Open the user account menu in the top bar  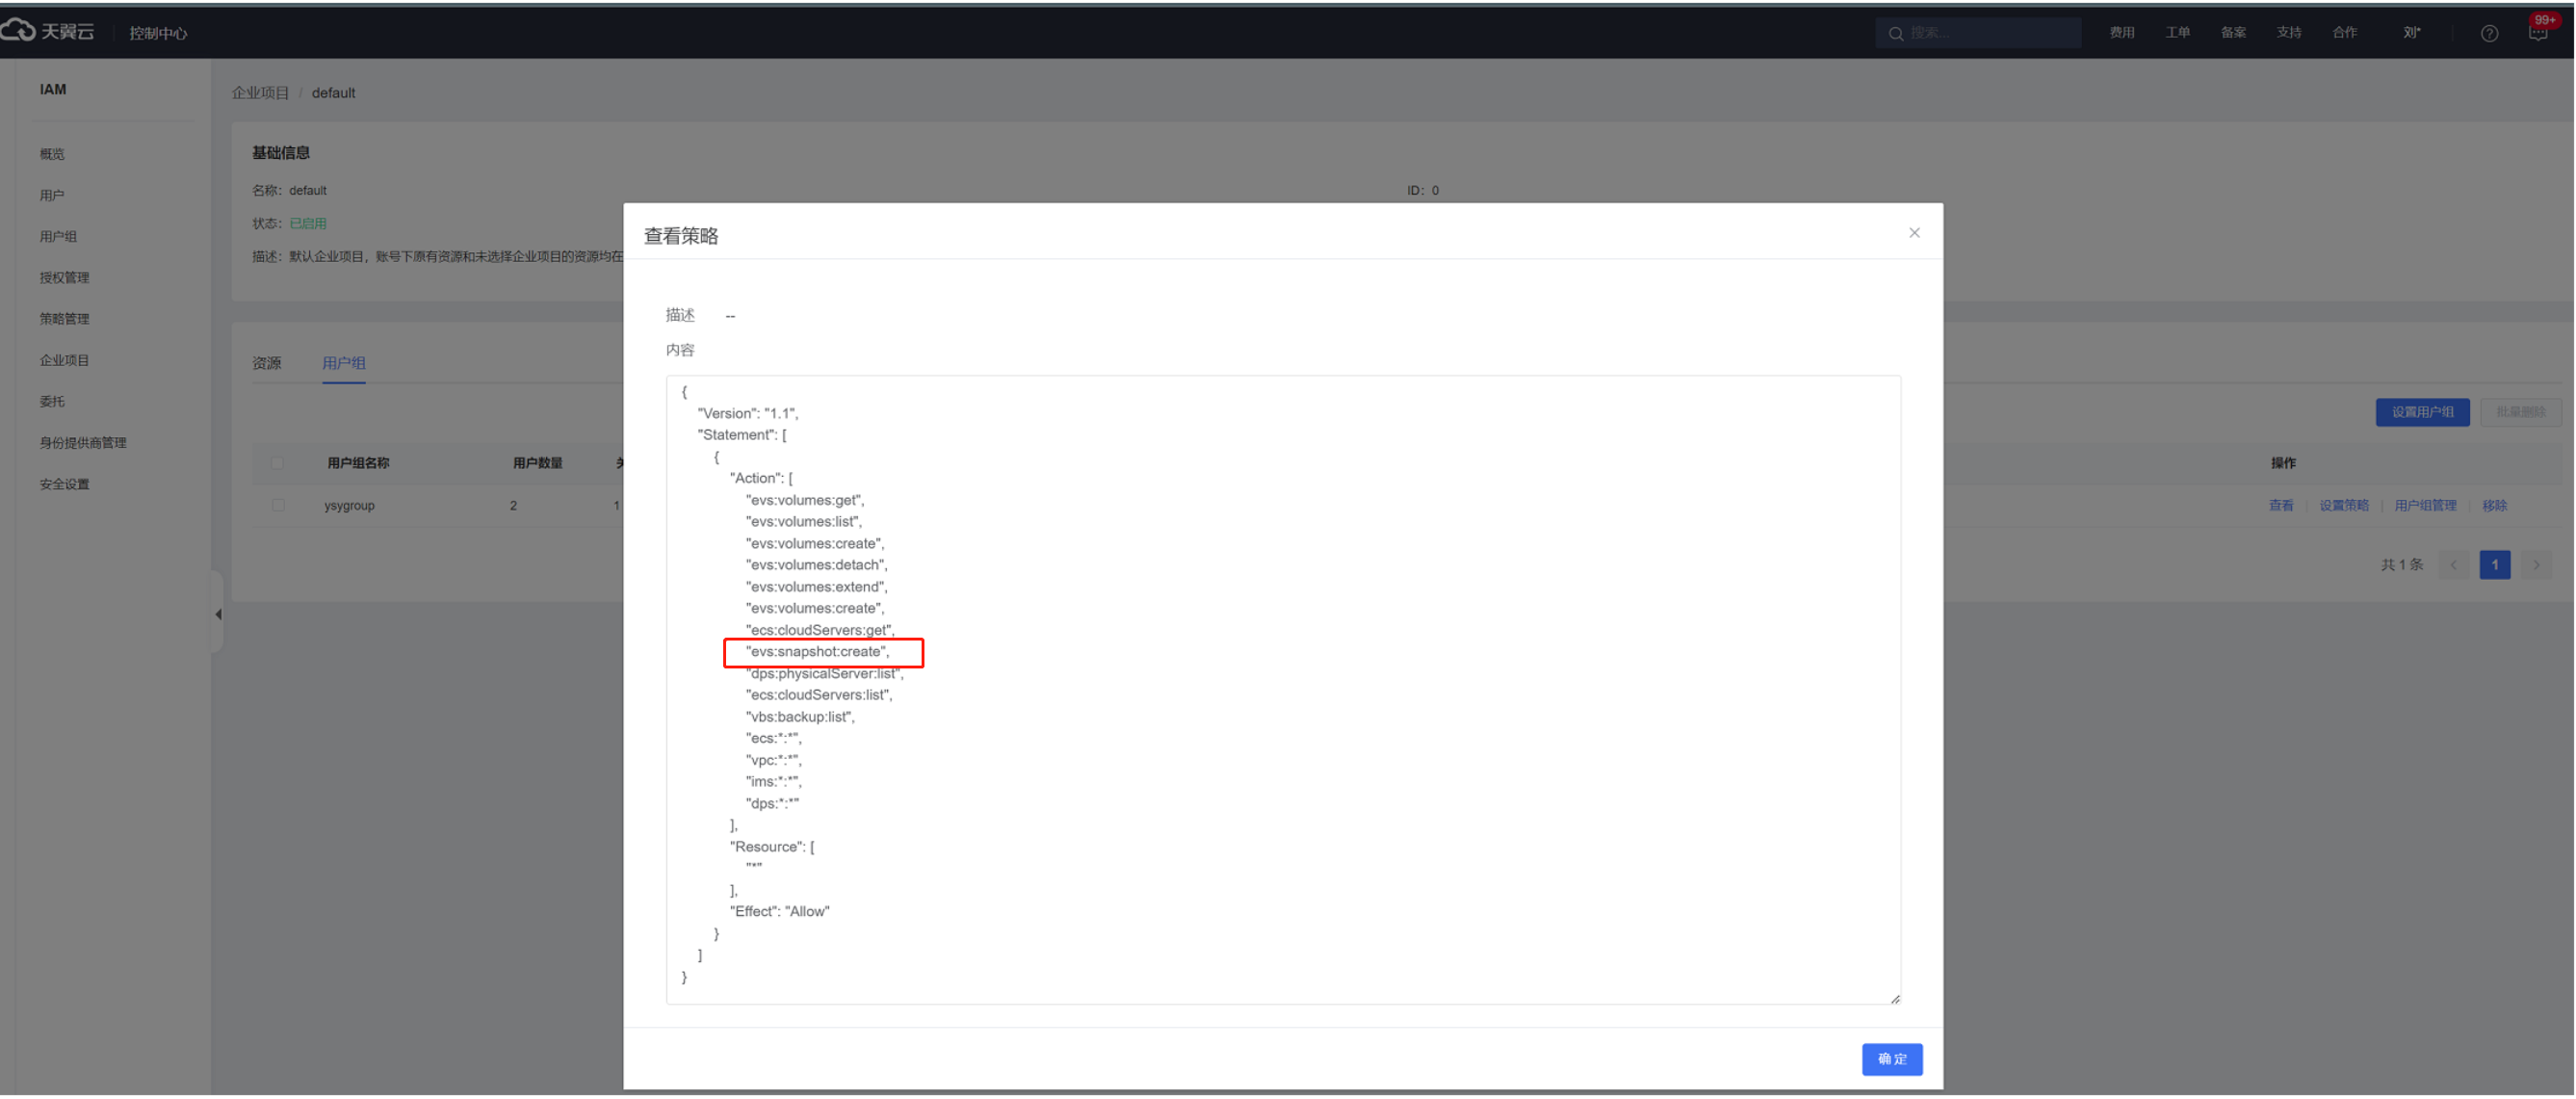(x=2411, y=33)
